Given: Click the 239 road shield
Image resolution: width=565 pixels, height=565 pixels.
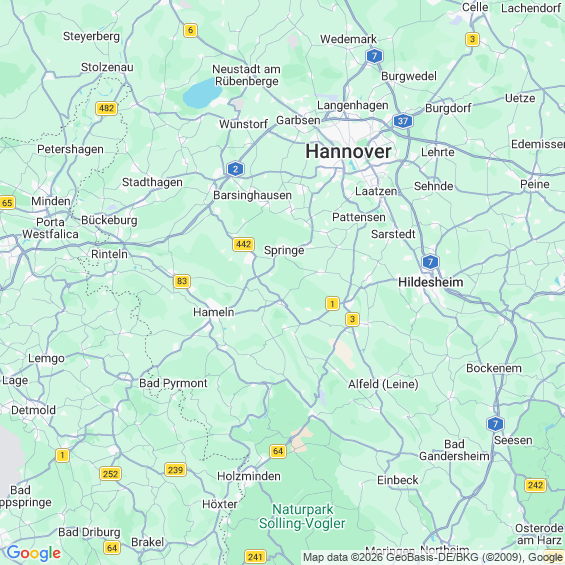Looking at the screenshot, I should (175, 470).
